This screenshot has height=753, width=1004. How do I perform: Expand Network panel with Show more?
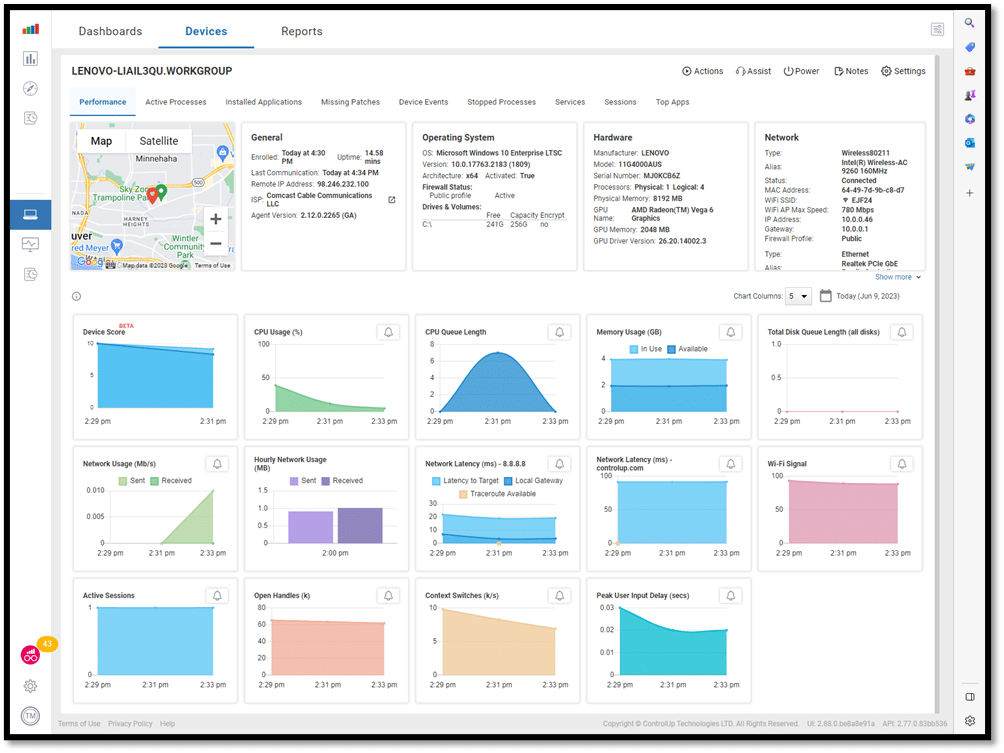[898, 277]
